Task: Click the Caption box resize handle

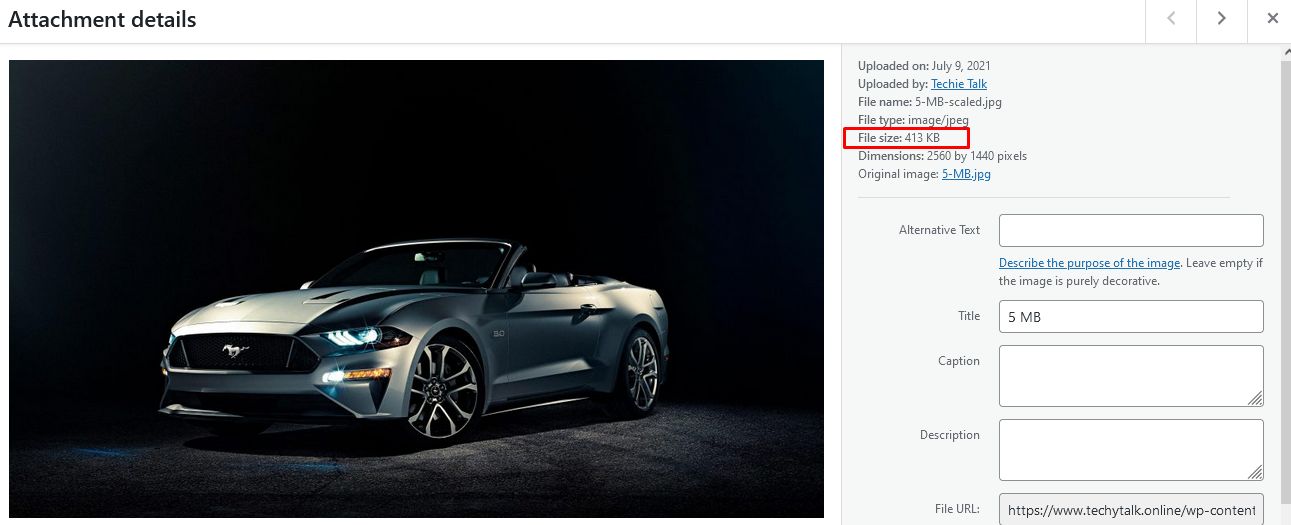Action: point(1255,399)
